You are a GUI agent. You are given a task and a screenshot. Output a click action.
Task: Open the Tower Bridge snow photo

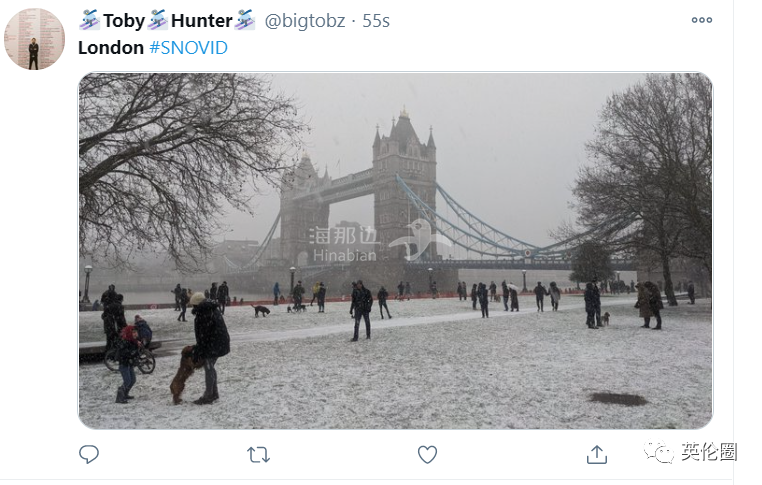pyautogui.click(x=396, y=251)
